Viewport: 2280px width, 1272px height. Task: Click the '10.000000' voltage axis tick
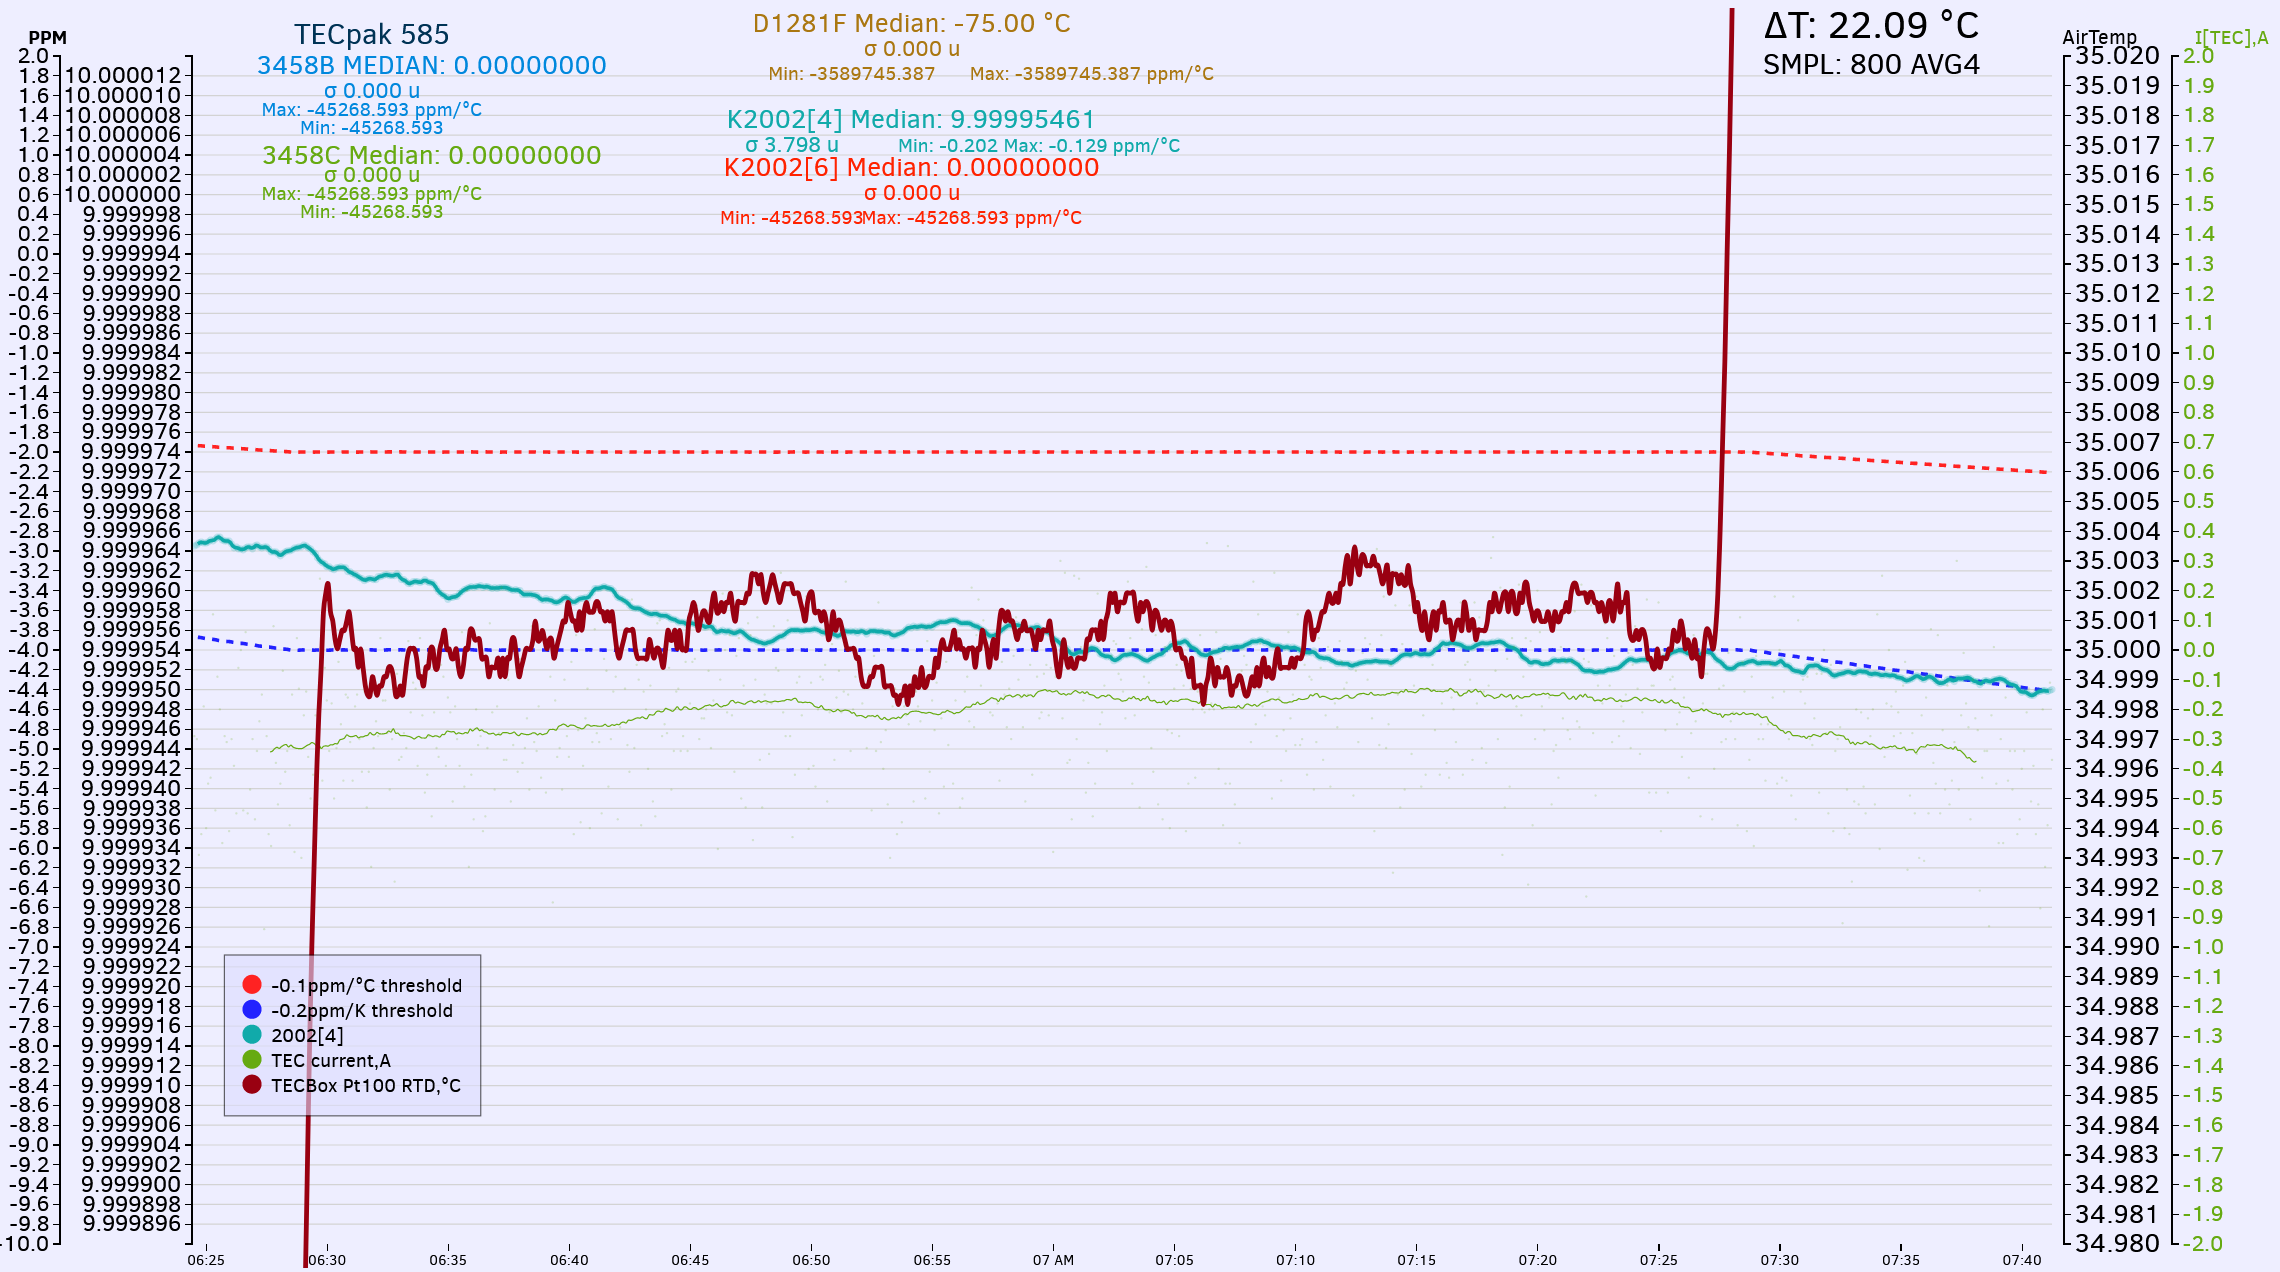coord(123,194)
